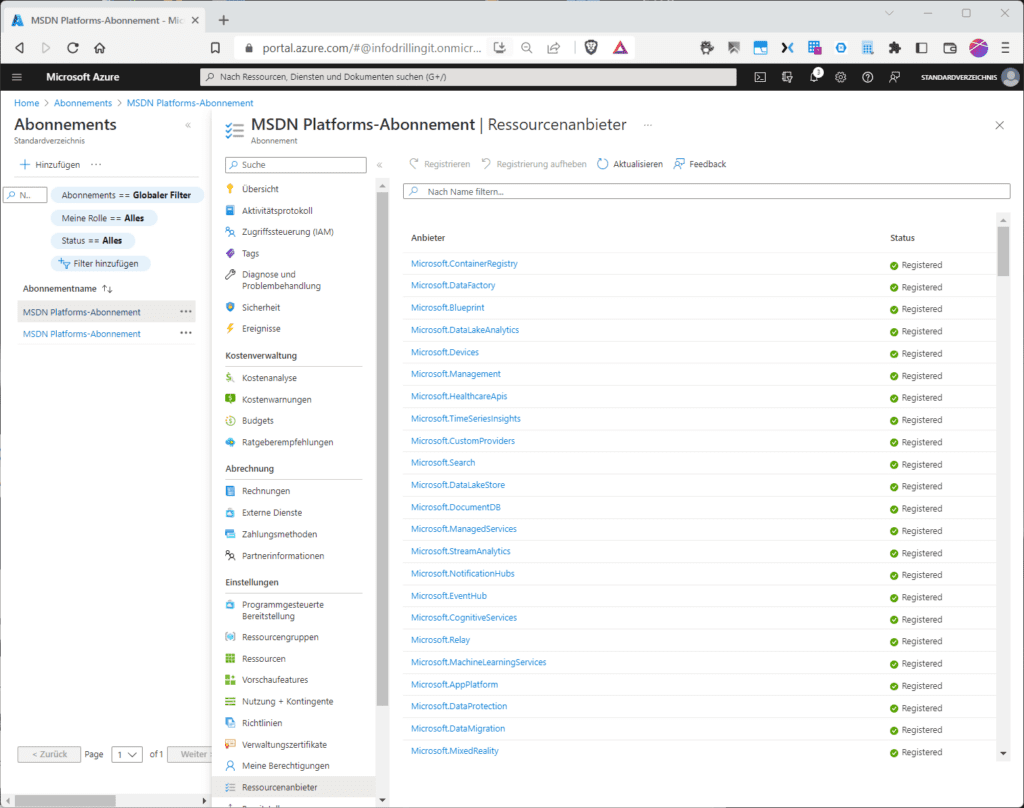Click Hinzufügen to add a subscription
Image resolution: width=1024 pixels, height=808 pixels.
pyautogui.click(x=50, y=165)
